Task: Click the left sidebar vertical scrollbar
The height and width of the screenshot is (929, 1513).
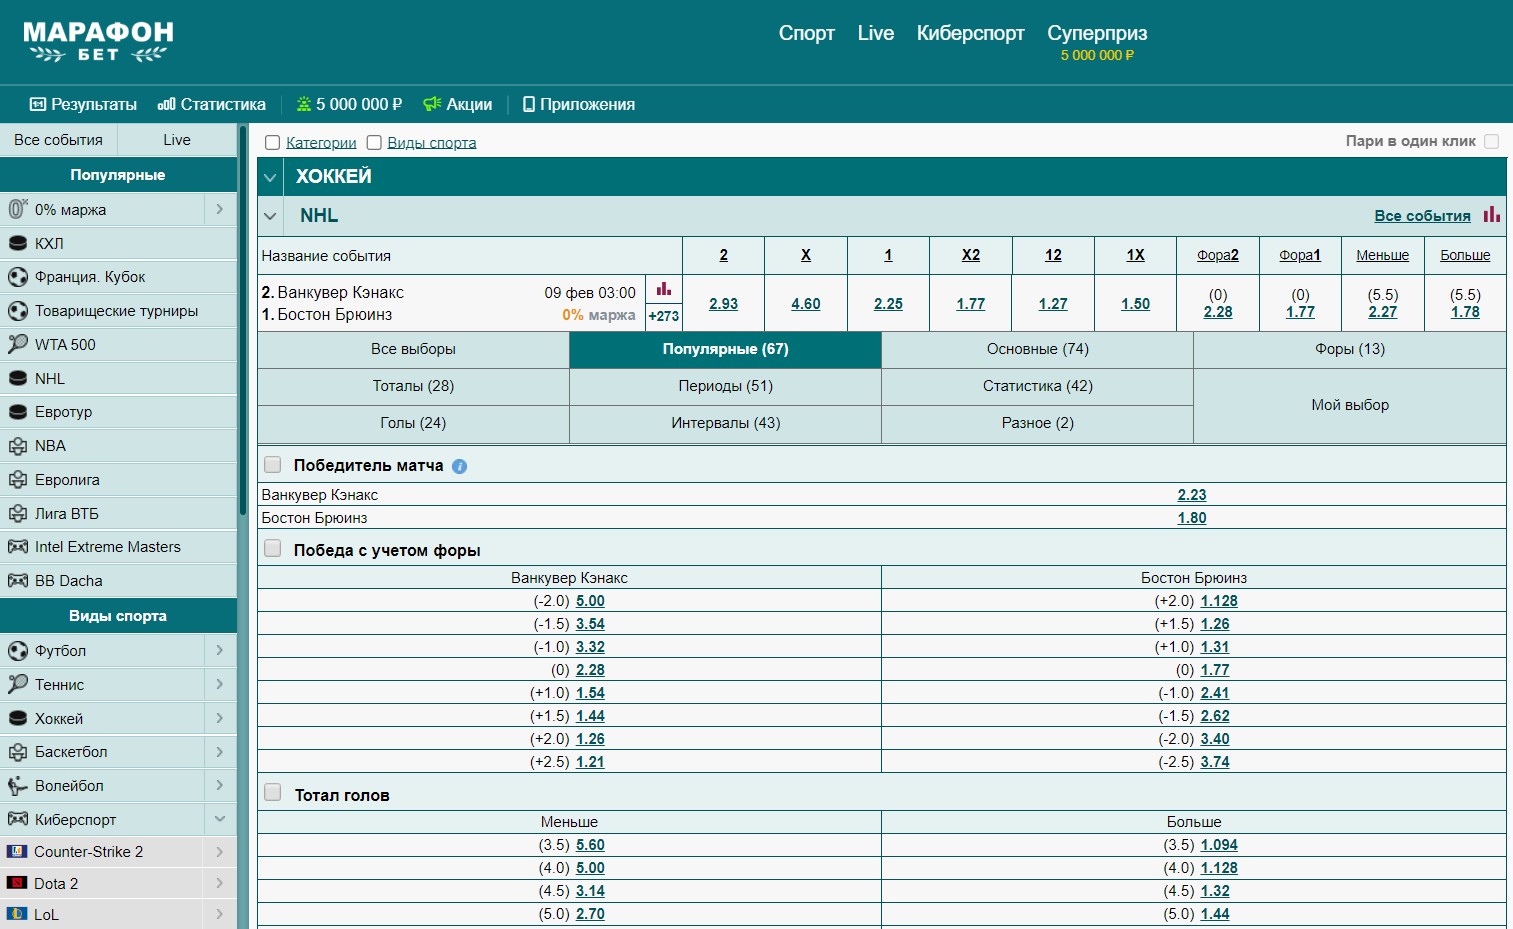Action: pos(242,320)
